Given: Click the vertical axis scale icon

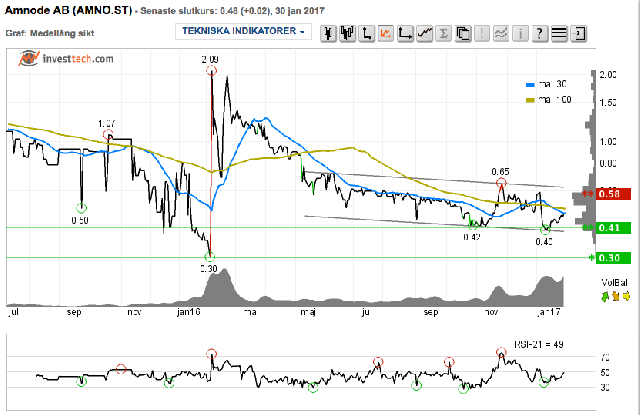Looking at the screenshot, I should tap(367, 33).
